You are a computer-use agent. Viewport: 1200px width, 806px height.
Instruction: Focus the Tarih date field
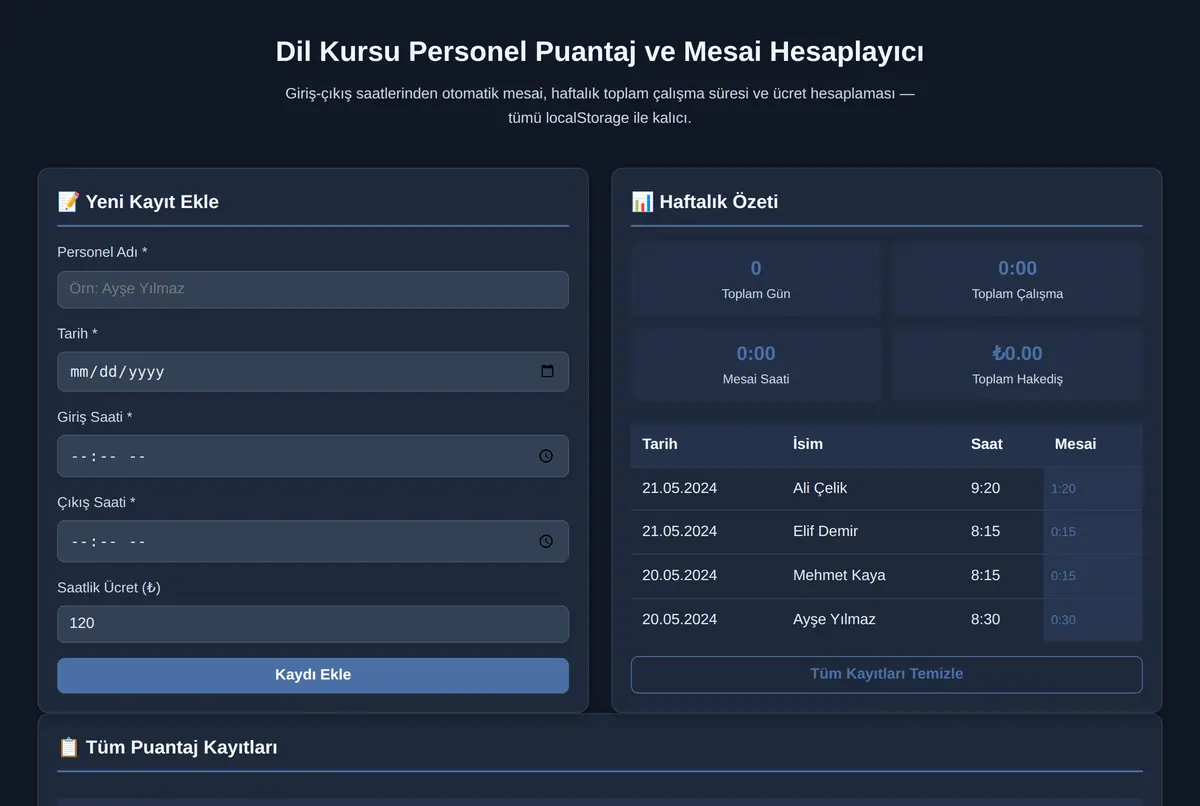pyautogui.click(x=313, y=371)
